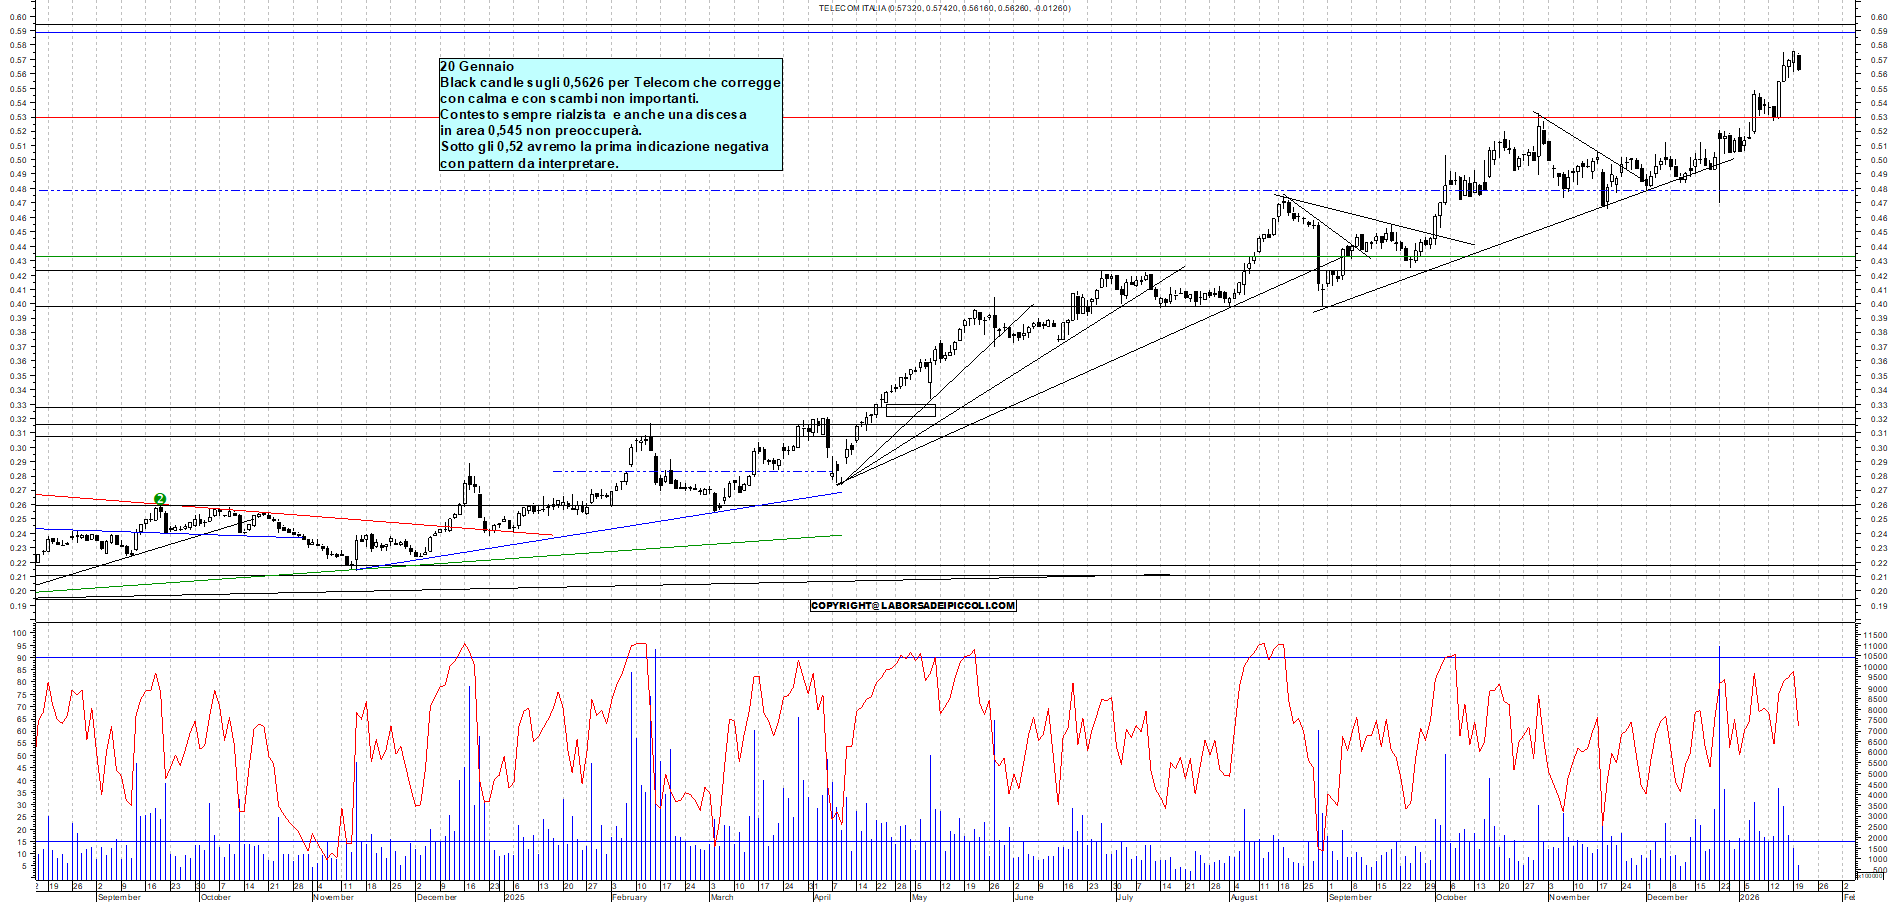Image resolution: width=1890 pixels, height=902 pixels.
Task: Select the small rectangle pattern box near 0.33
Action: (x=910, y=410)
